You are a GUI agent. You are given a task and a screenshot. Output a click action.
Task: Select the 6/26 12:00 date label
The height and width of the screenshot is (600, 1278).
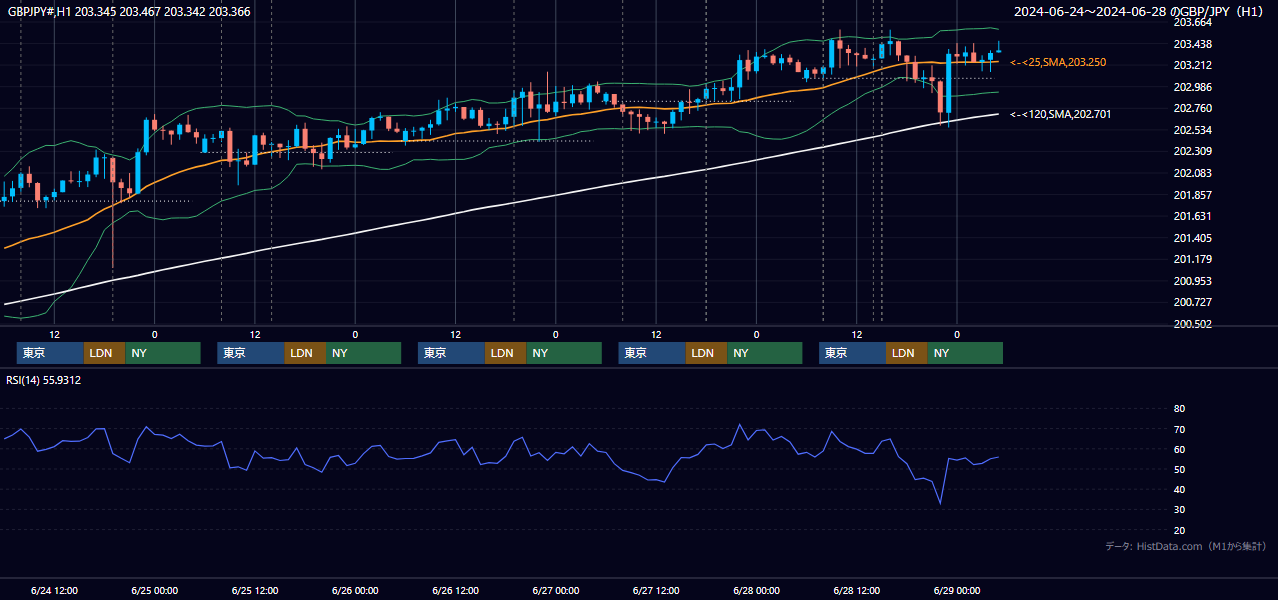(x=456, y=591)
